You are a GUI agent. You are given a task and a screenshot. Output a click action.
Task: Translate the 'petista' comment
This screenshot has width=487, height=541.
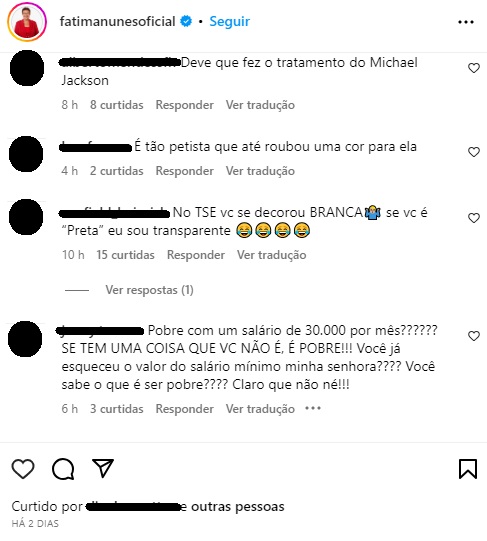(260, 171)
